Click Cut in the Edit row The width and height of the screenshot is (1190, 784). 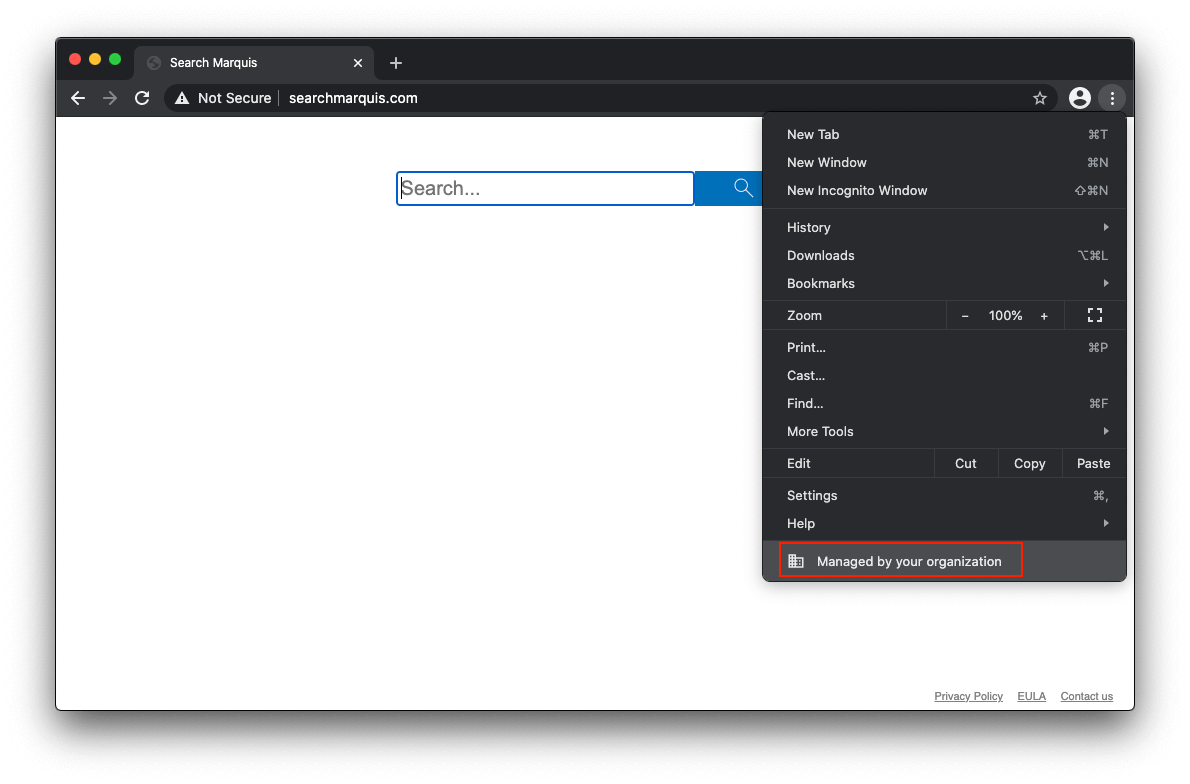(x=965, y=464)
